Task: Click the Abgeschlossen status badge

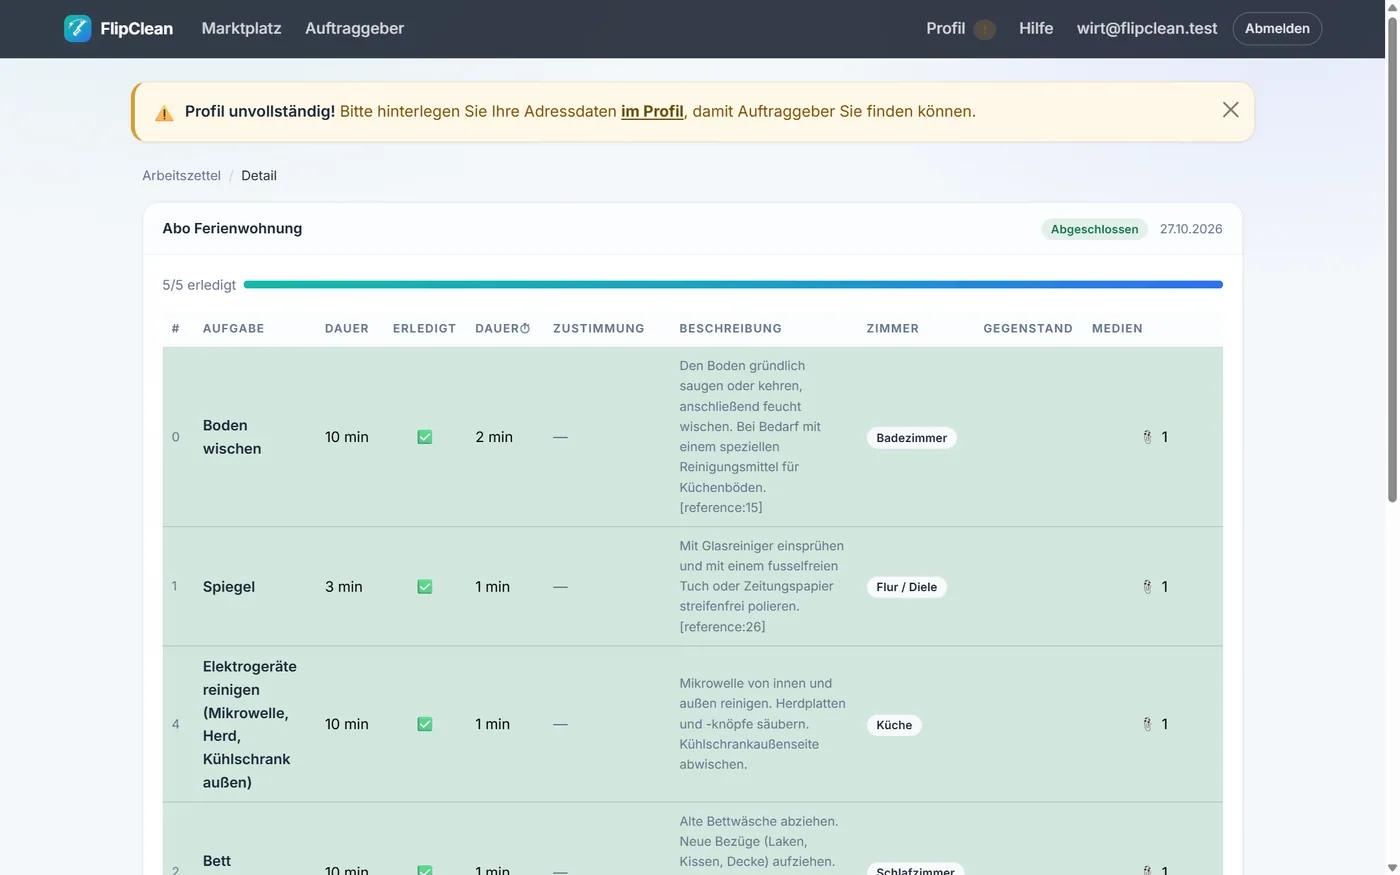Action: (1094, 229)
